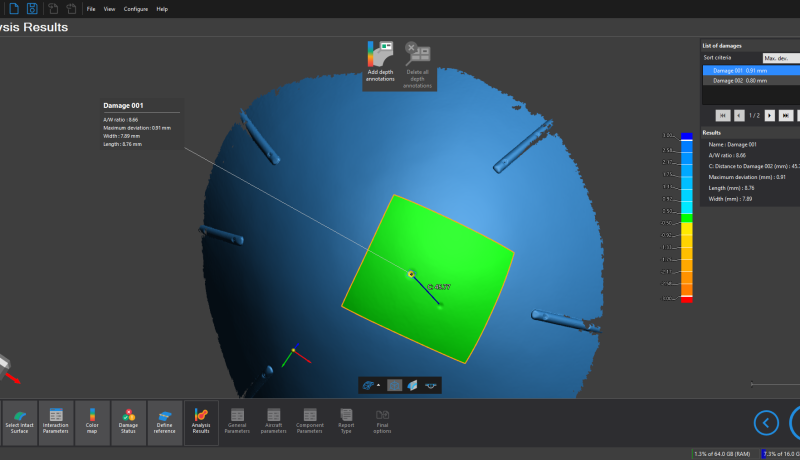Open the Configure menu
800x460 pixels.
[x=136, y=8]
